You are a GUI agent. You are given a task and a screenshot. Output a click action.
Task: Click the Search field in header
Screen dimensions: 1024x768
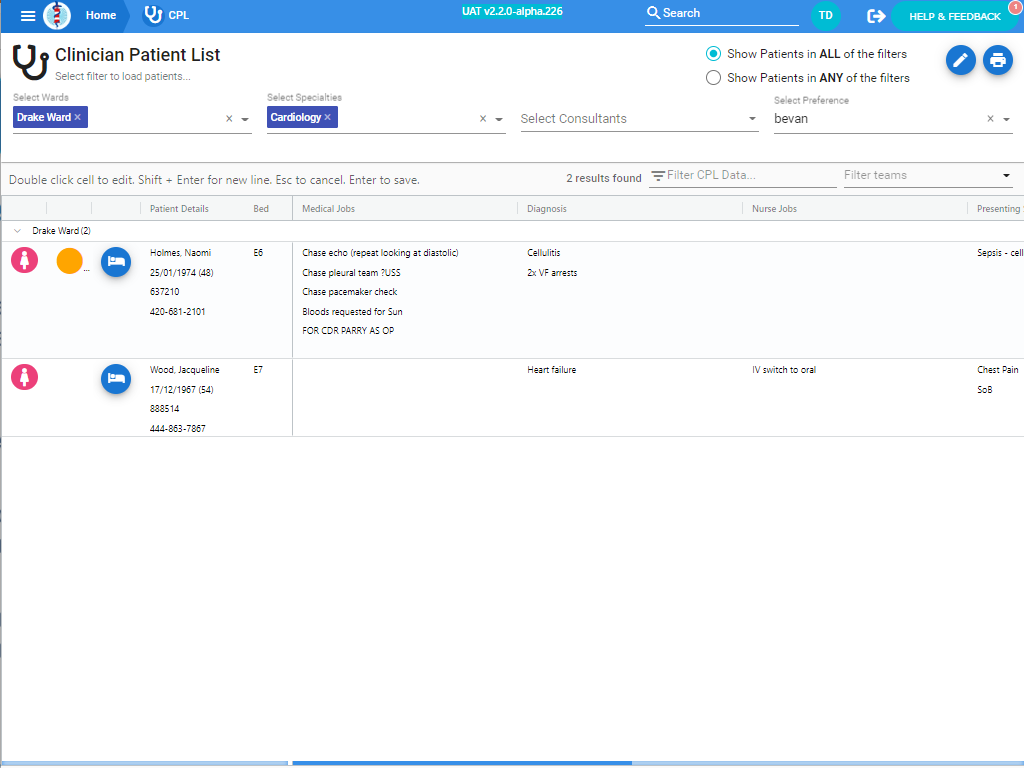click(722, 13)
